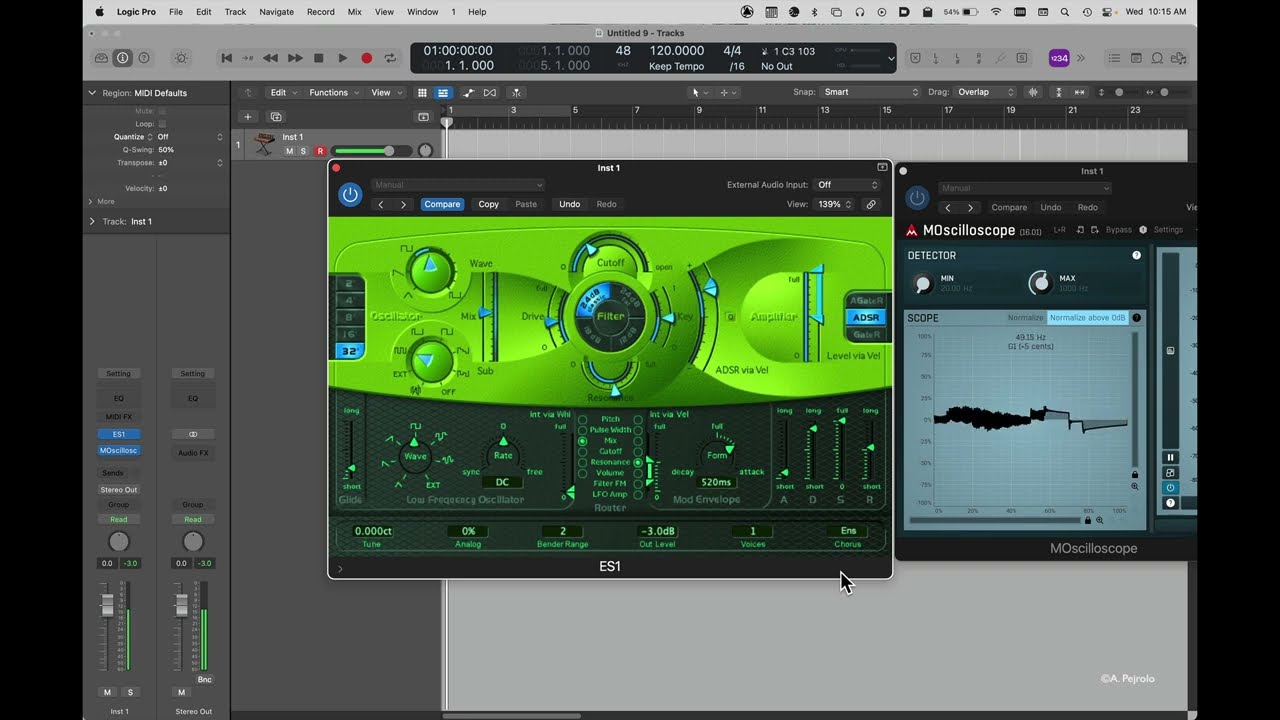Open the Mix menu
The height and width of the screenshot is (720, 1280).
click(x=354, y=12)
